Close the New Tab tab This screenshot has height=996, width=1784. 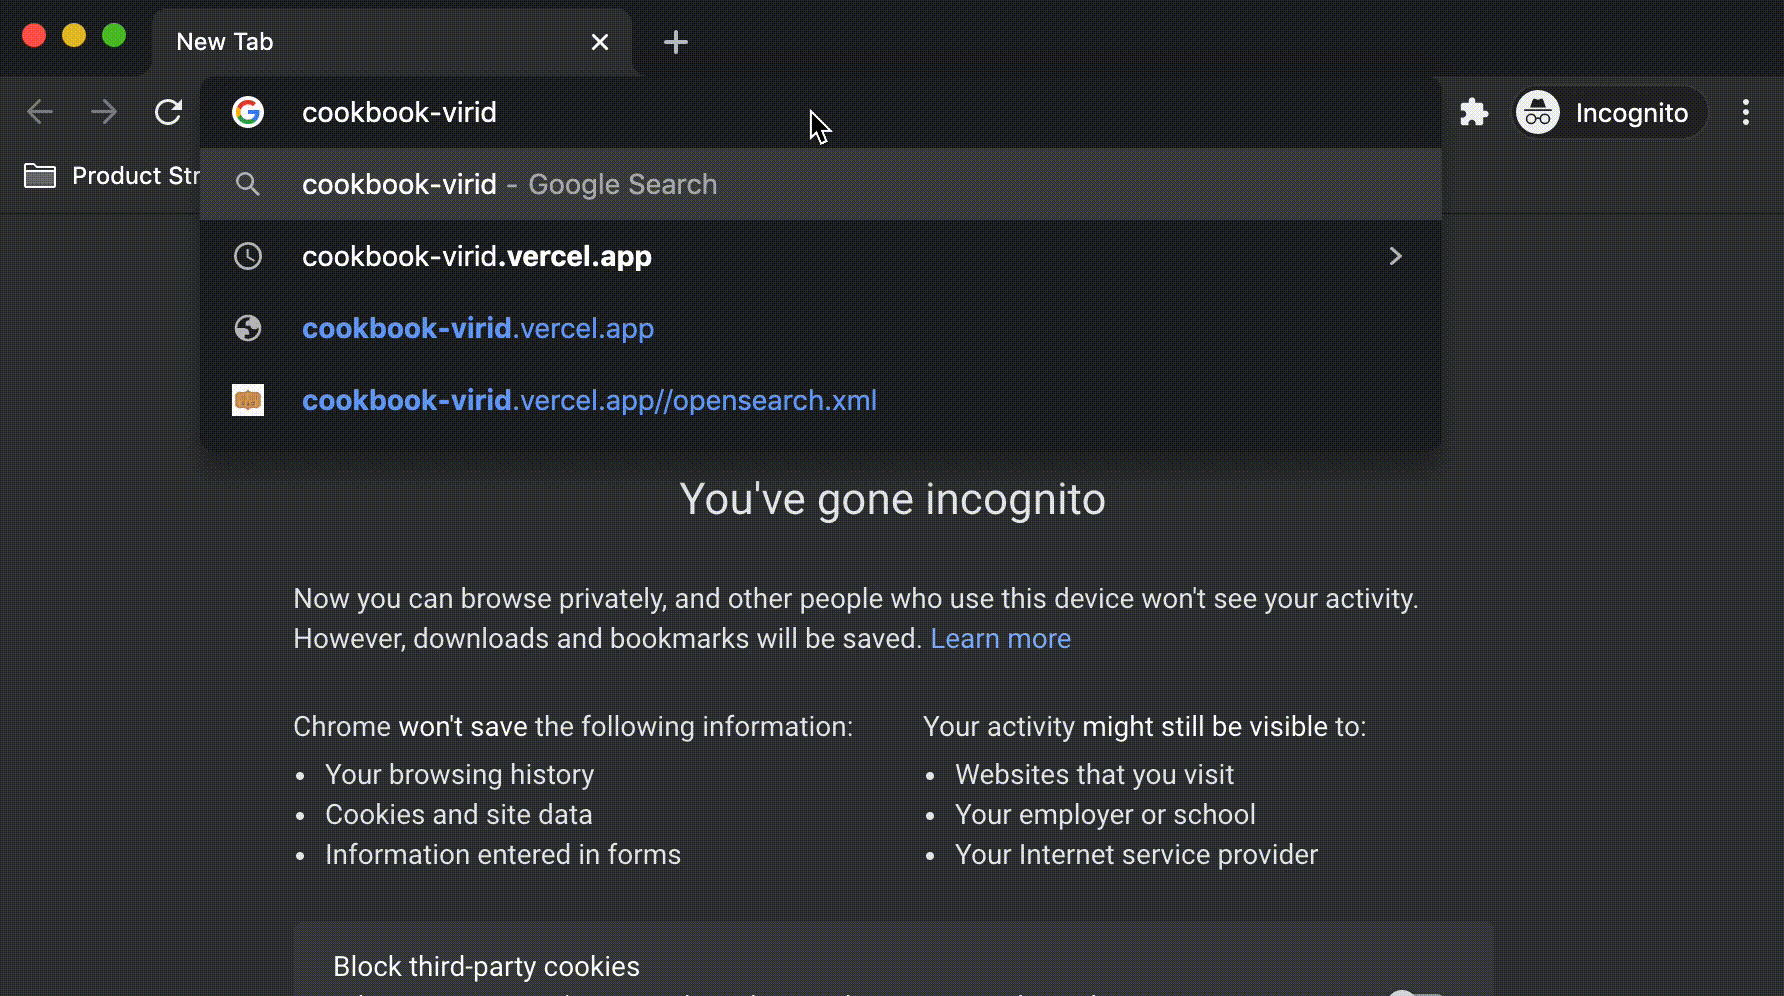[600, 42]
